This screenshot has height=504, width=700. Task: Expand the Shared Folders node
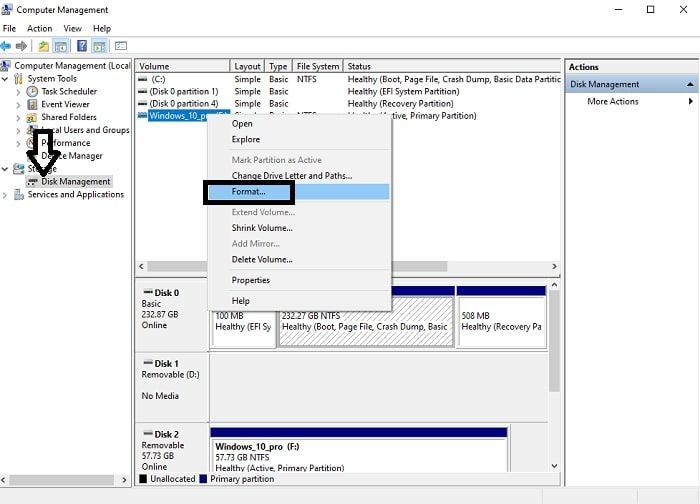[18, 118]
